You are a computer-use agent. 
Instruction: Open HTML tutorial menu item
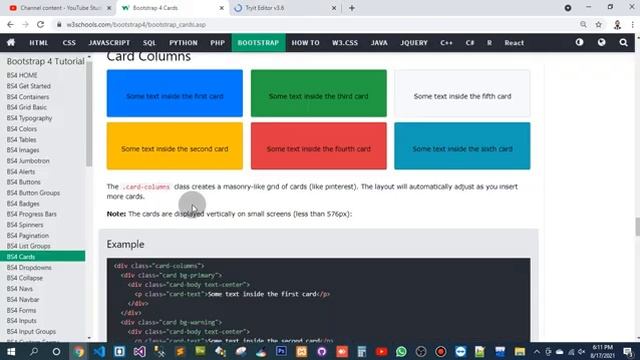pos(39,42)
